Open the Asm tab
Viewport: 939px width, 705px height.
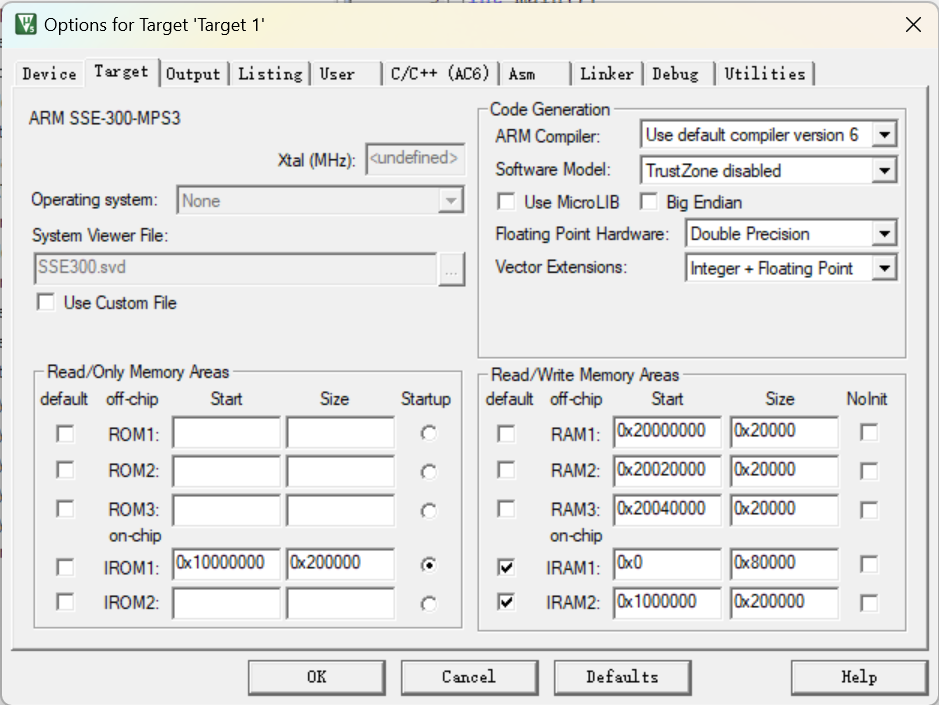pyautogui.click(x=535, y=74)
